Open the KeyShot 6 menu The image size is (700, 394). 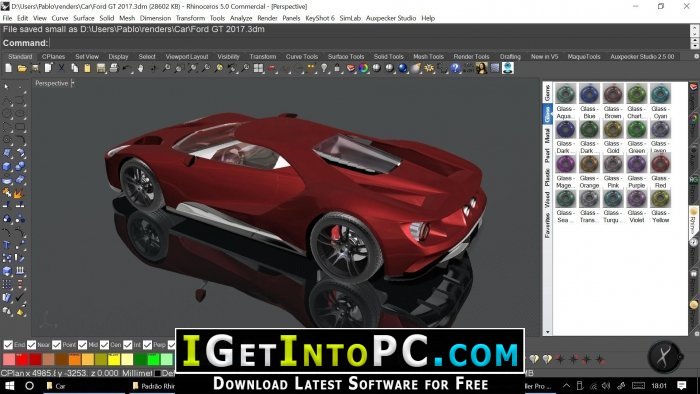tap(320, 18)
